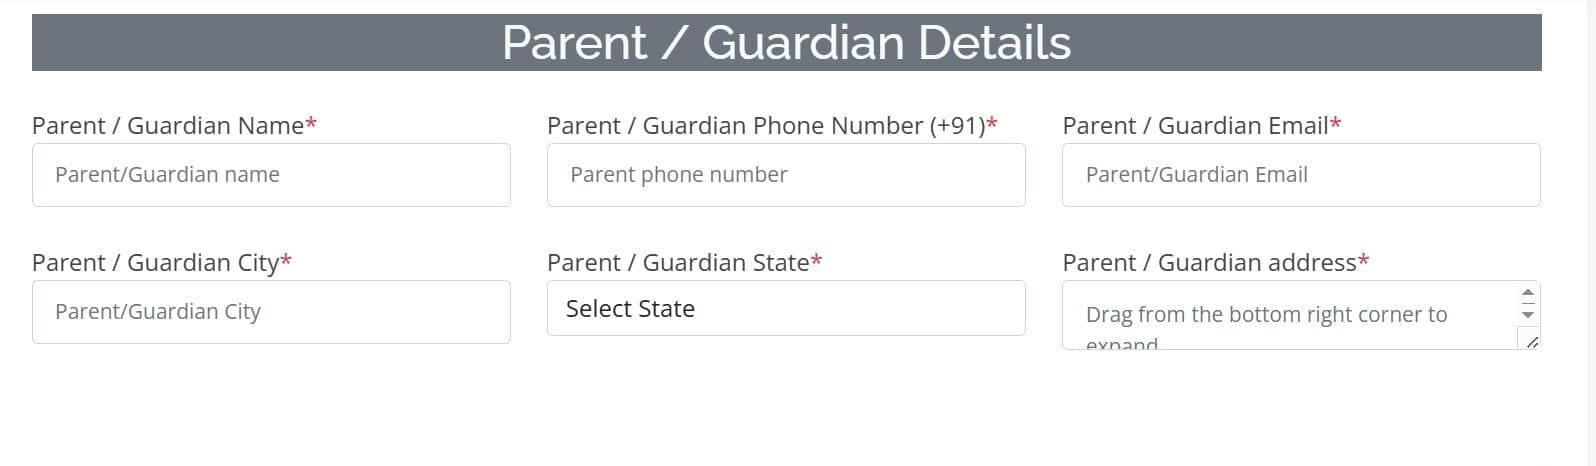Image resolution: width=1596 pixels, height=466 pixels.
Task: Click the Parent / Guardian City label
Action: [x=155, y=262]
